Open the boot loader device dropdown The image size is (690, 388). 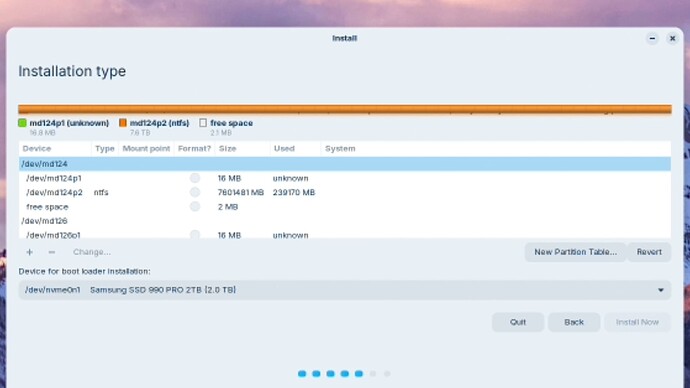[345, 290]
